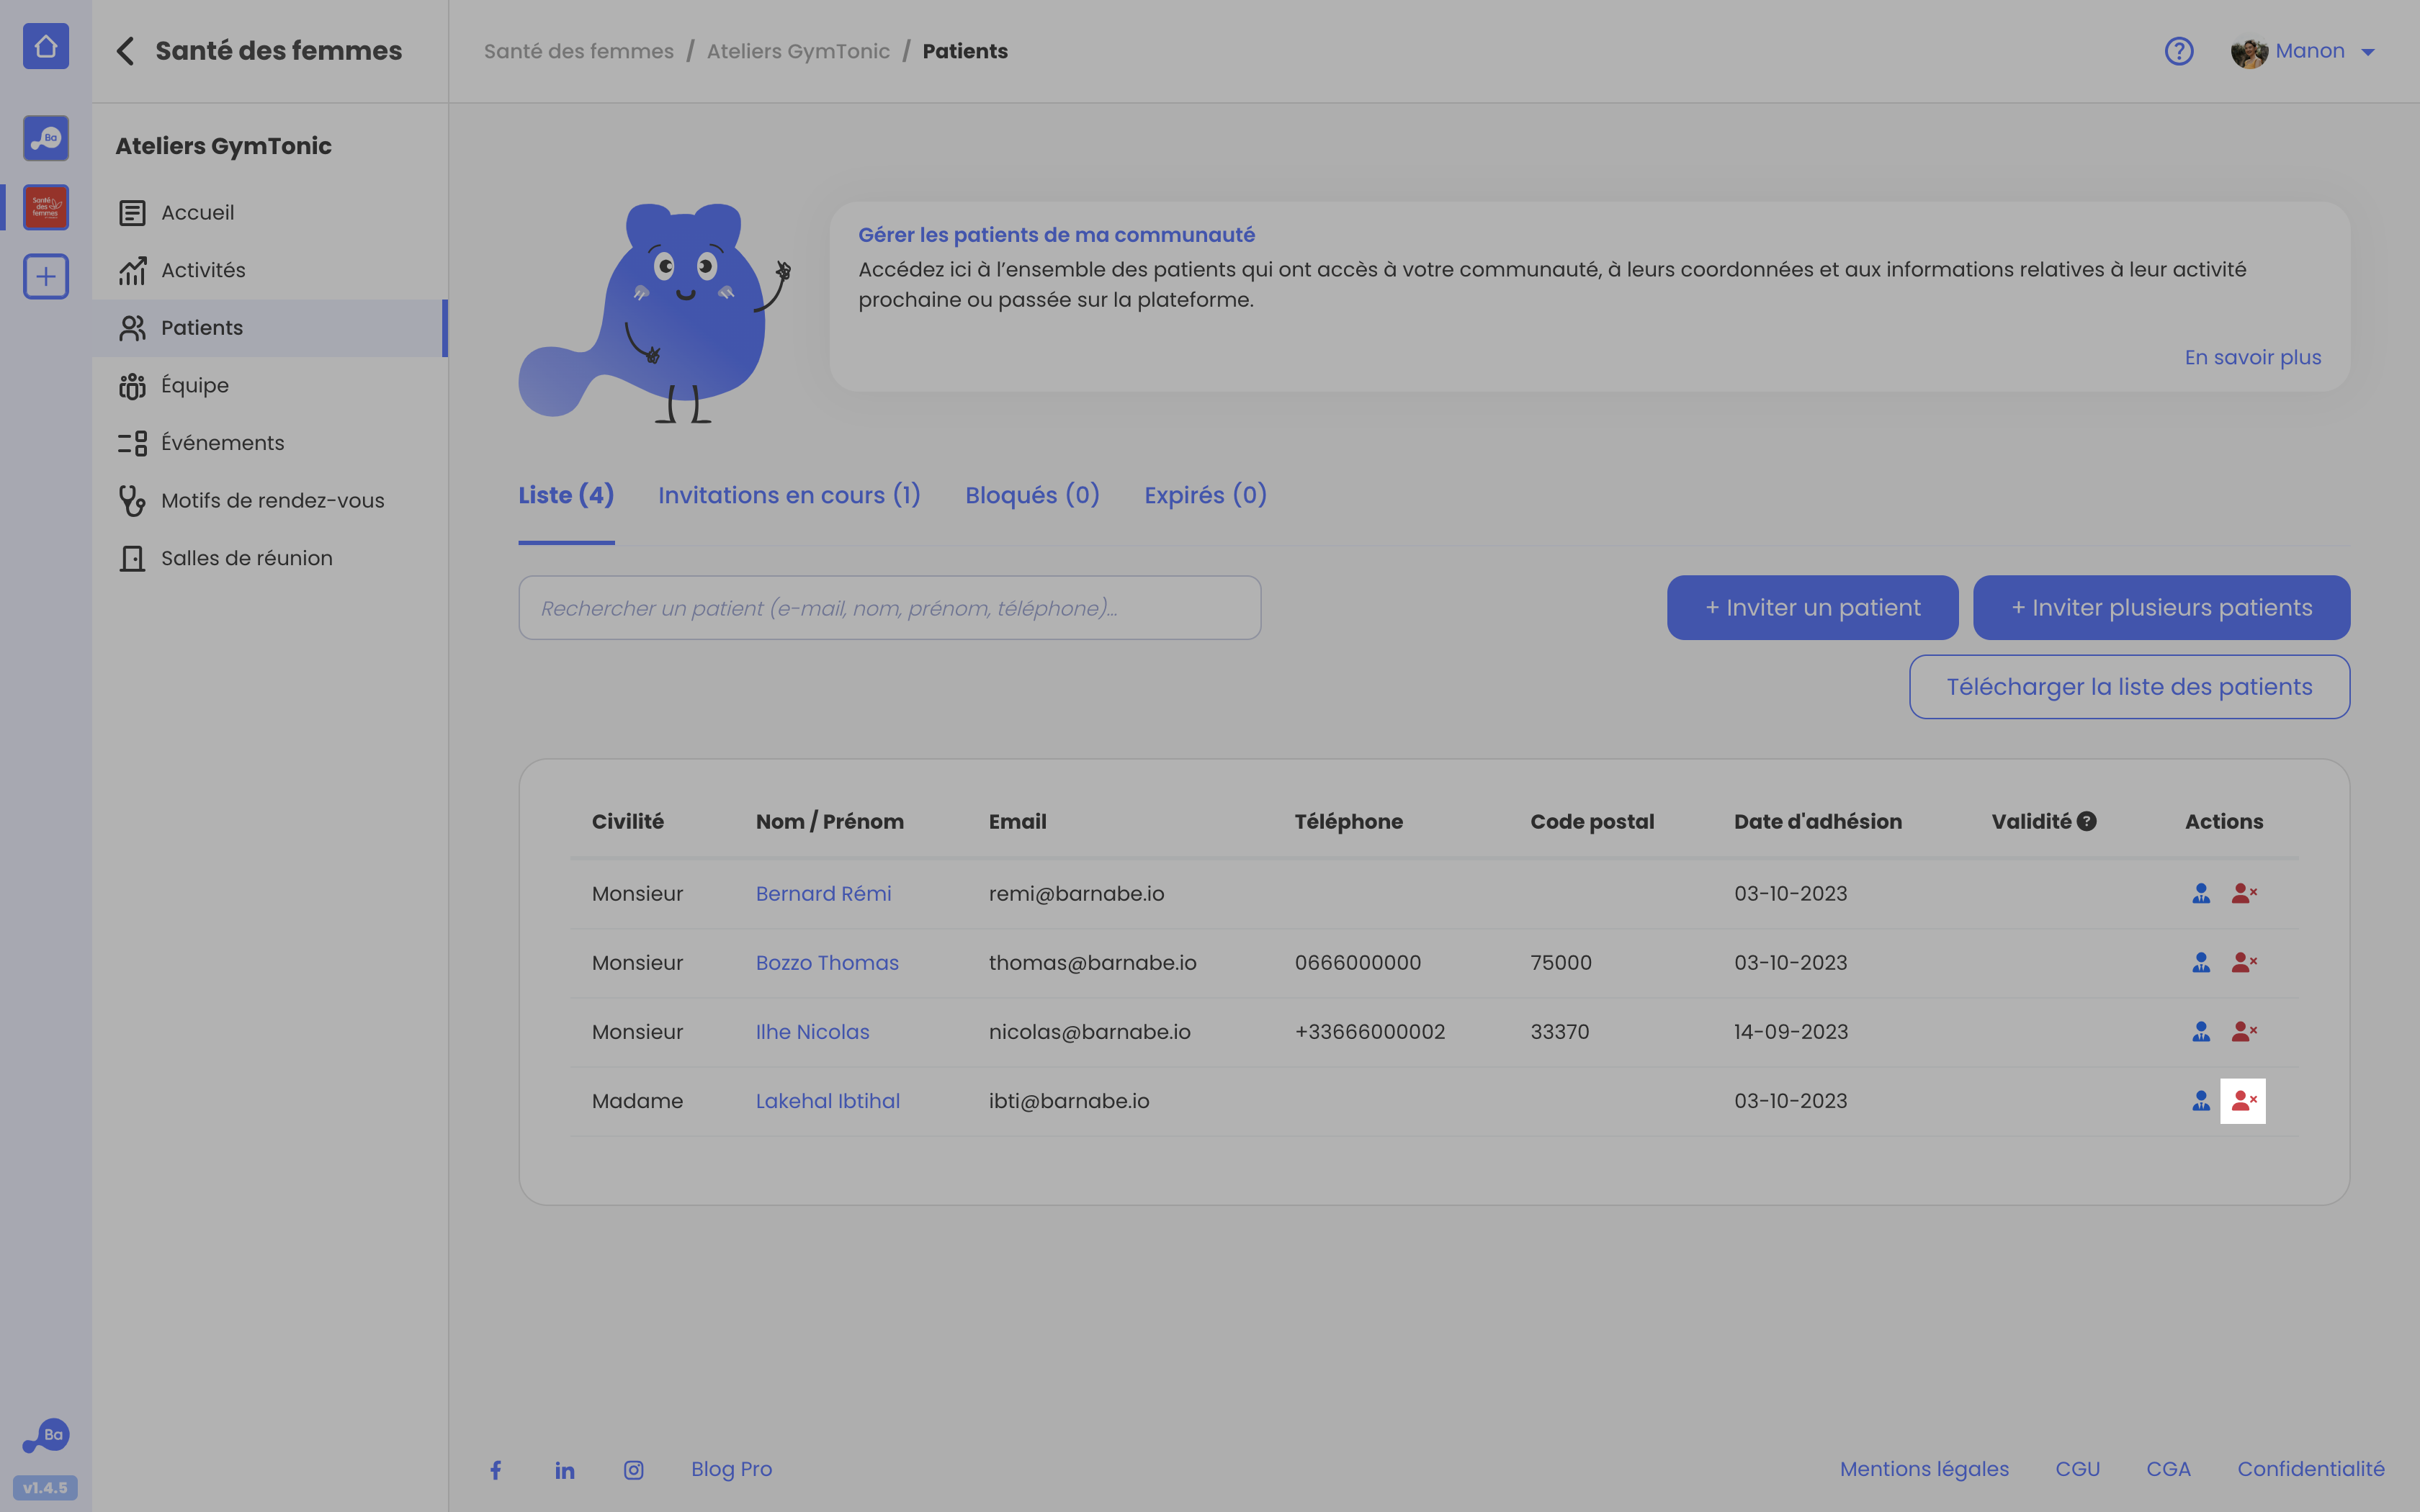Switch to Invitations en cours tab
The width and height of the screenshot is (2420, 1512).
pos(789,495)
